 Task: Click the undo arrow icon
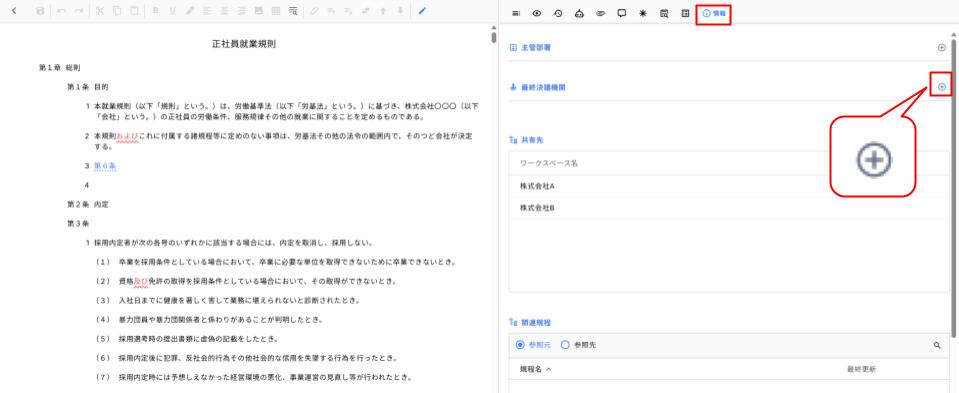pos(61,11)
